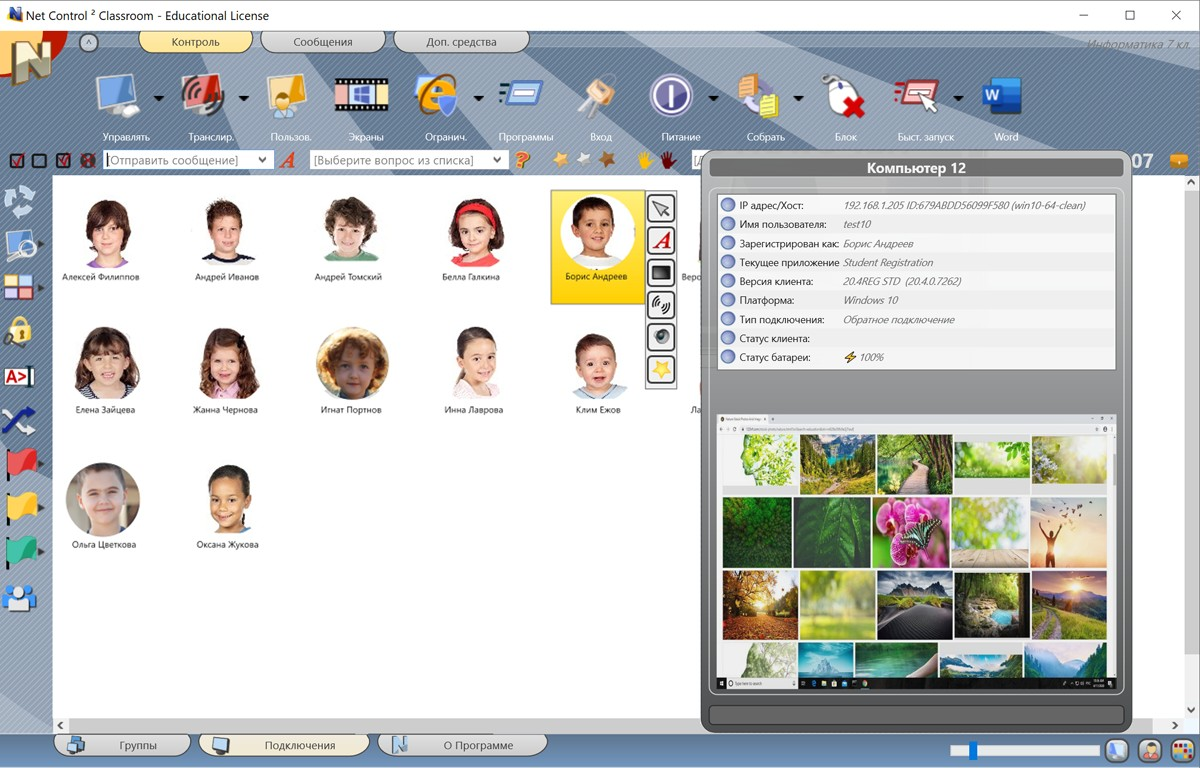The image size is (1200, 768).
Task: Tick the select-all red checkbox
Action: (x=17, y=160)
